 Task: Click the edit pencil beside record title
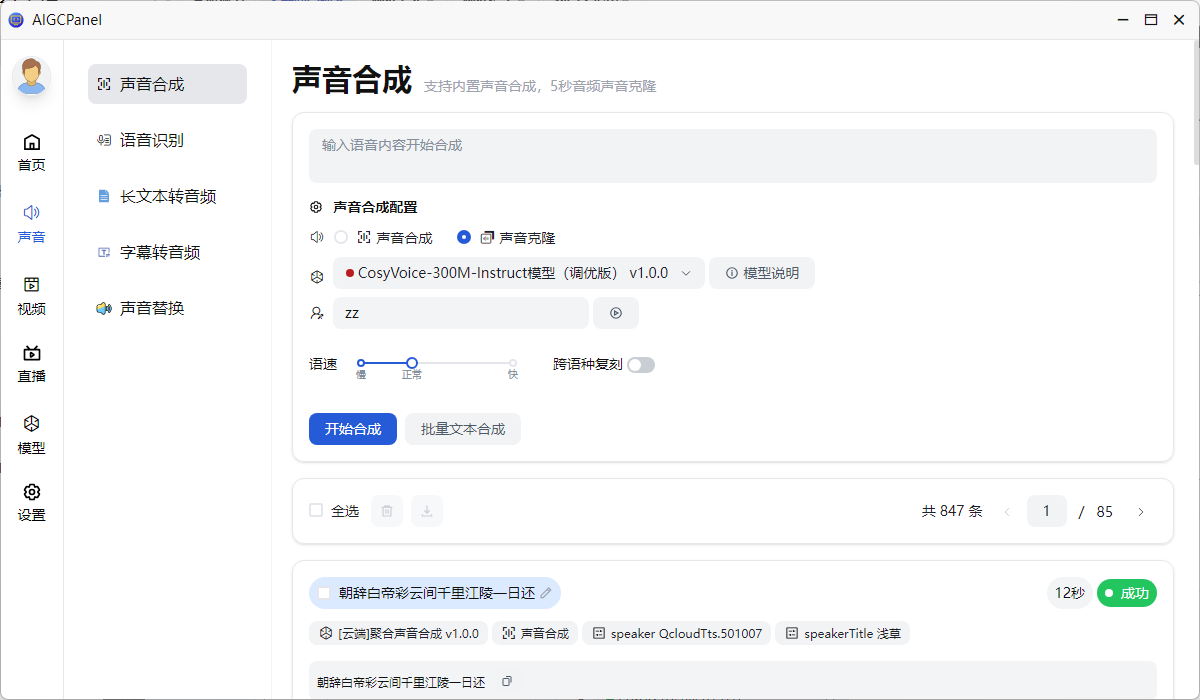point(546,593)
